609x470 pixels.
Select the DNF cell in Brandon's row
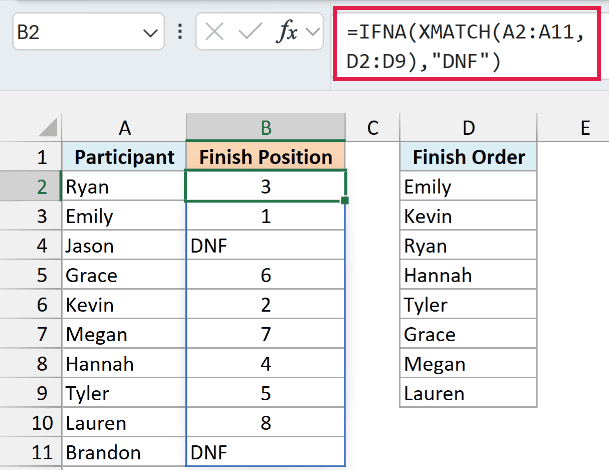point(266,452)
